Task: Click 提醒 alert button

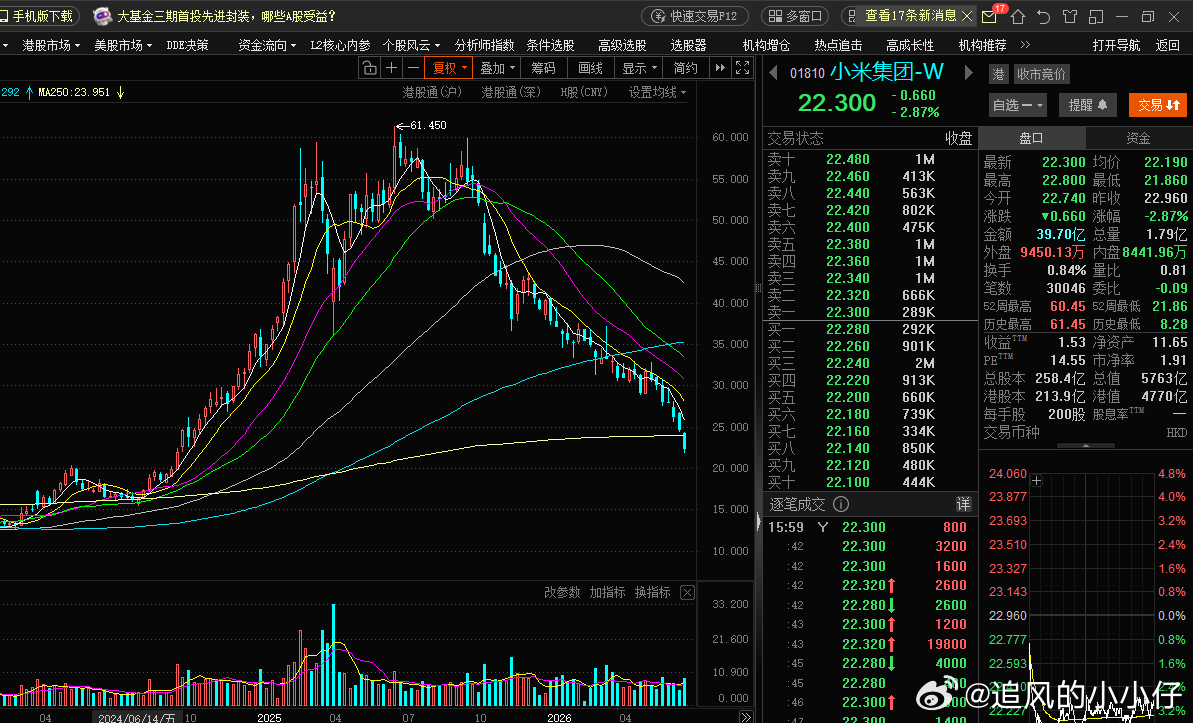Action: (x=1088, y=105)
